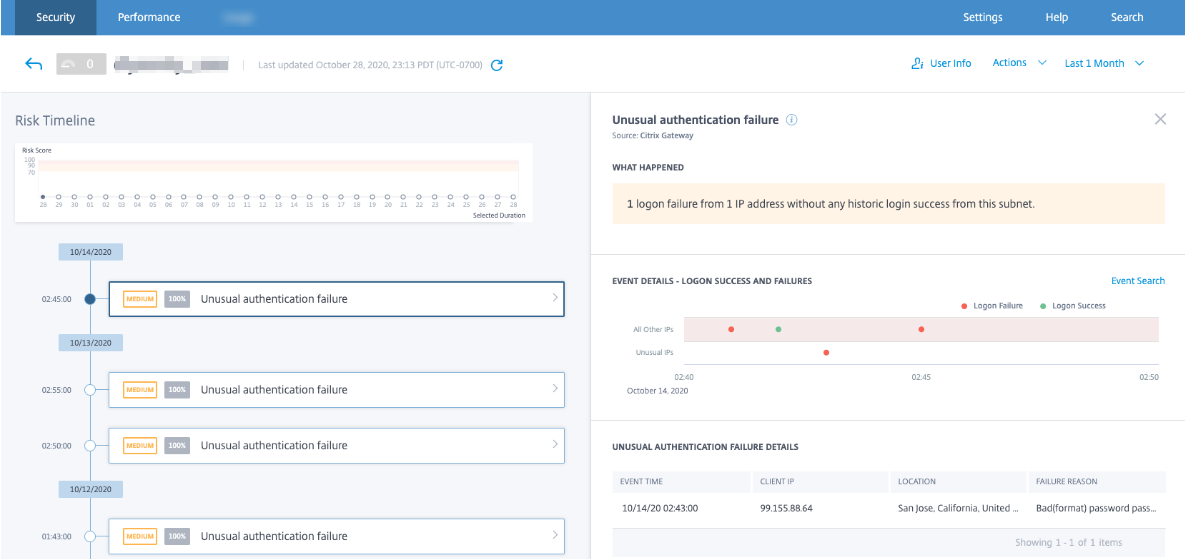Select the 10/12/2020 date label

pos(91,489)
